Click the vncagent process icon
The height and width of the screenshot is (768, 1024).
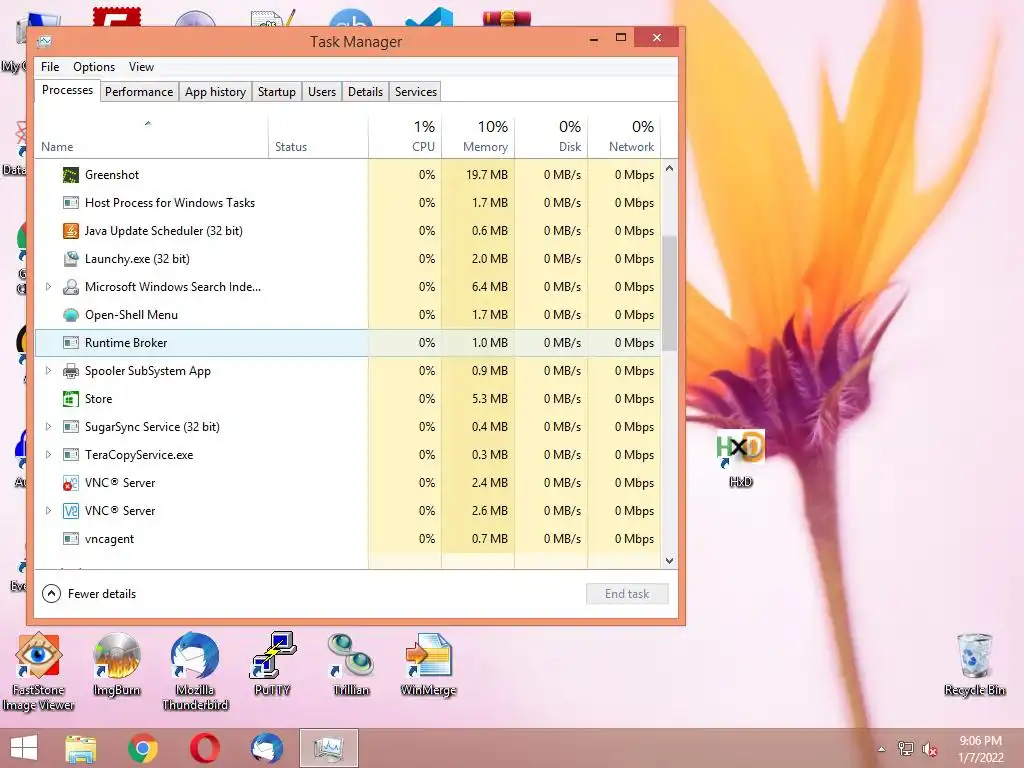pos(71,539)
